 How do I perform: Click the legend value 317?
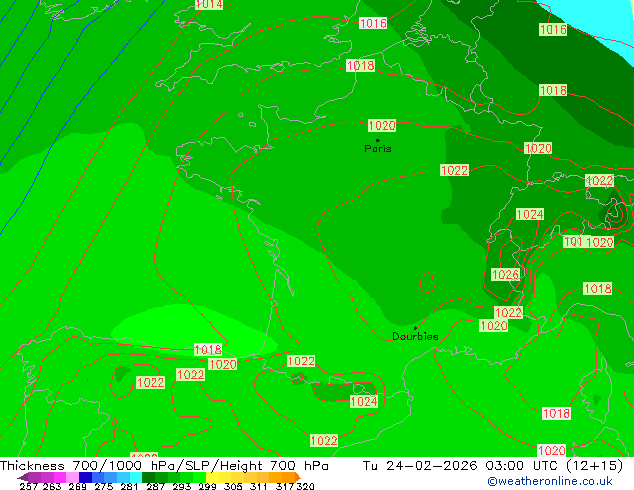[285, 486]
